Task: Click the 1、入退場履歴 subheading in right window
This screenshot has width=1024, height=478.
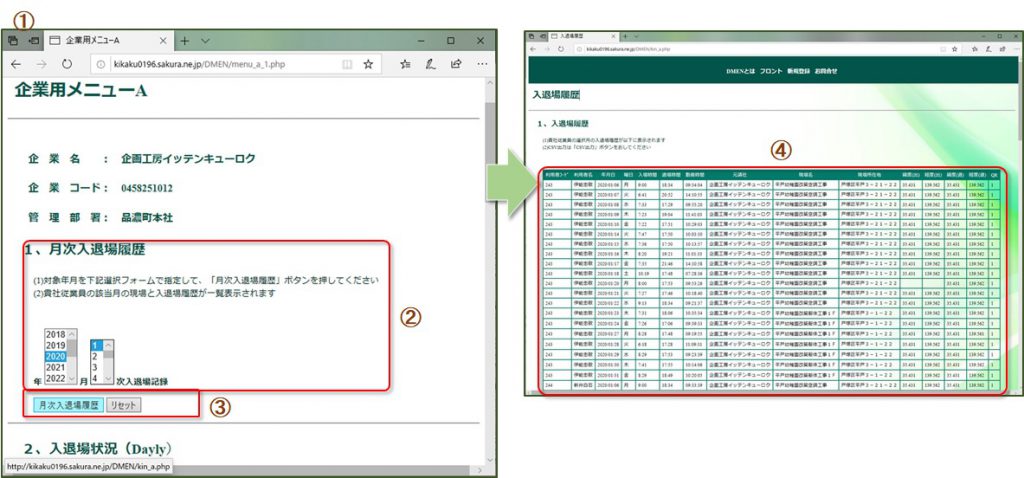Action: pyautogui.click(x=564, y=123)
